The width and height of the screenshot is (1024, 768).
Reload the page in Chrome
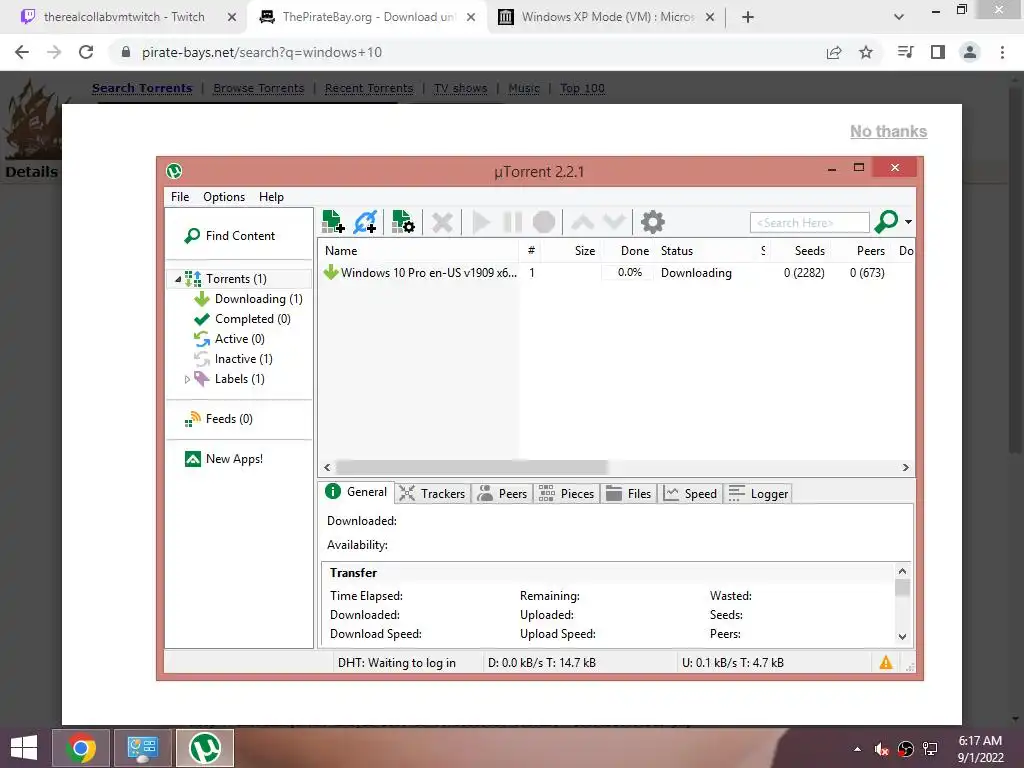tap(86, 52)
